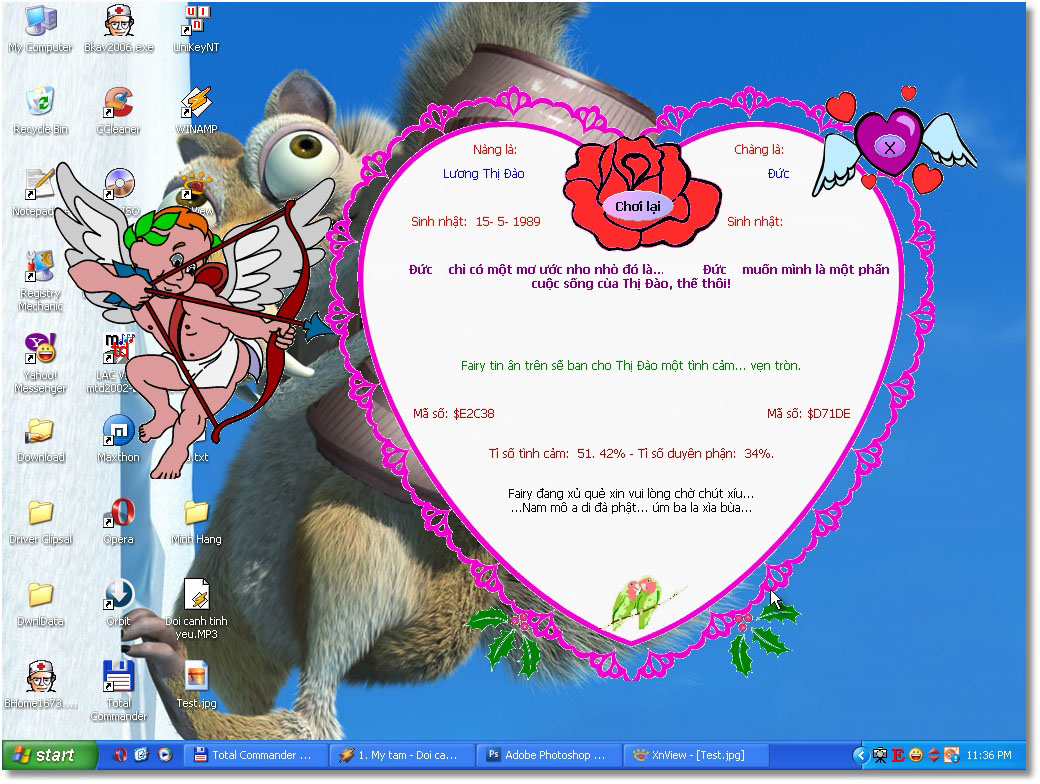
Task: Click the red E tray icon
Action: (898, 755)
